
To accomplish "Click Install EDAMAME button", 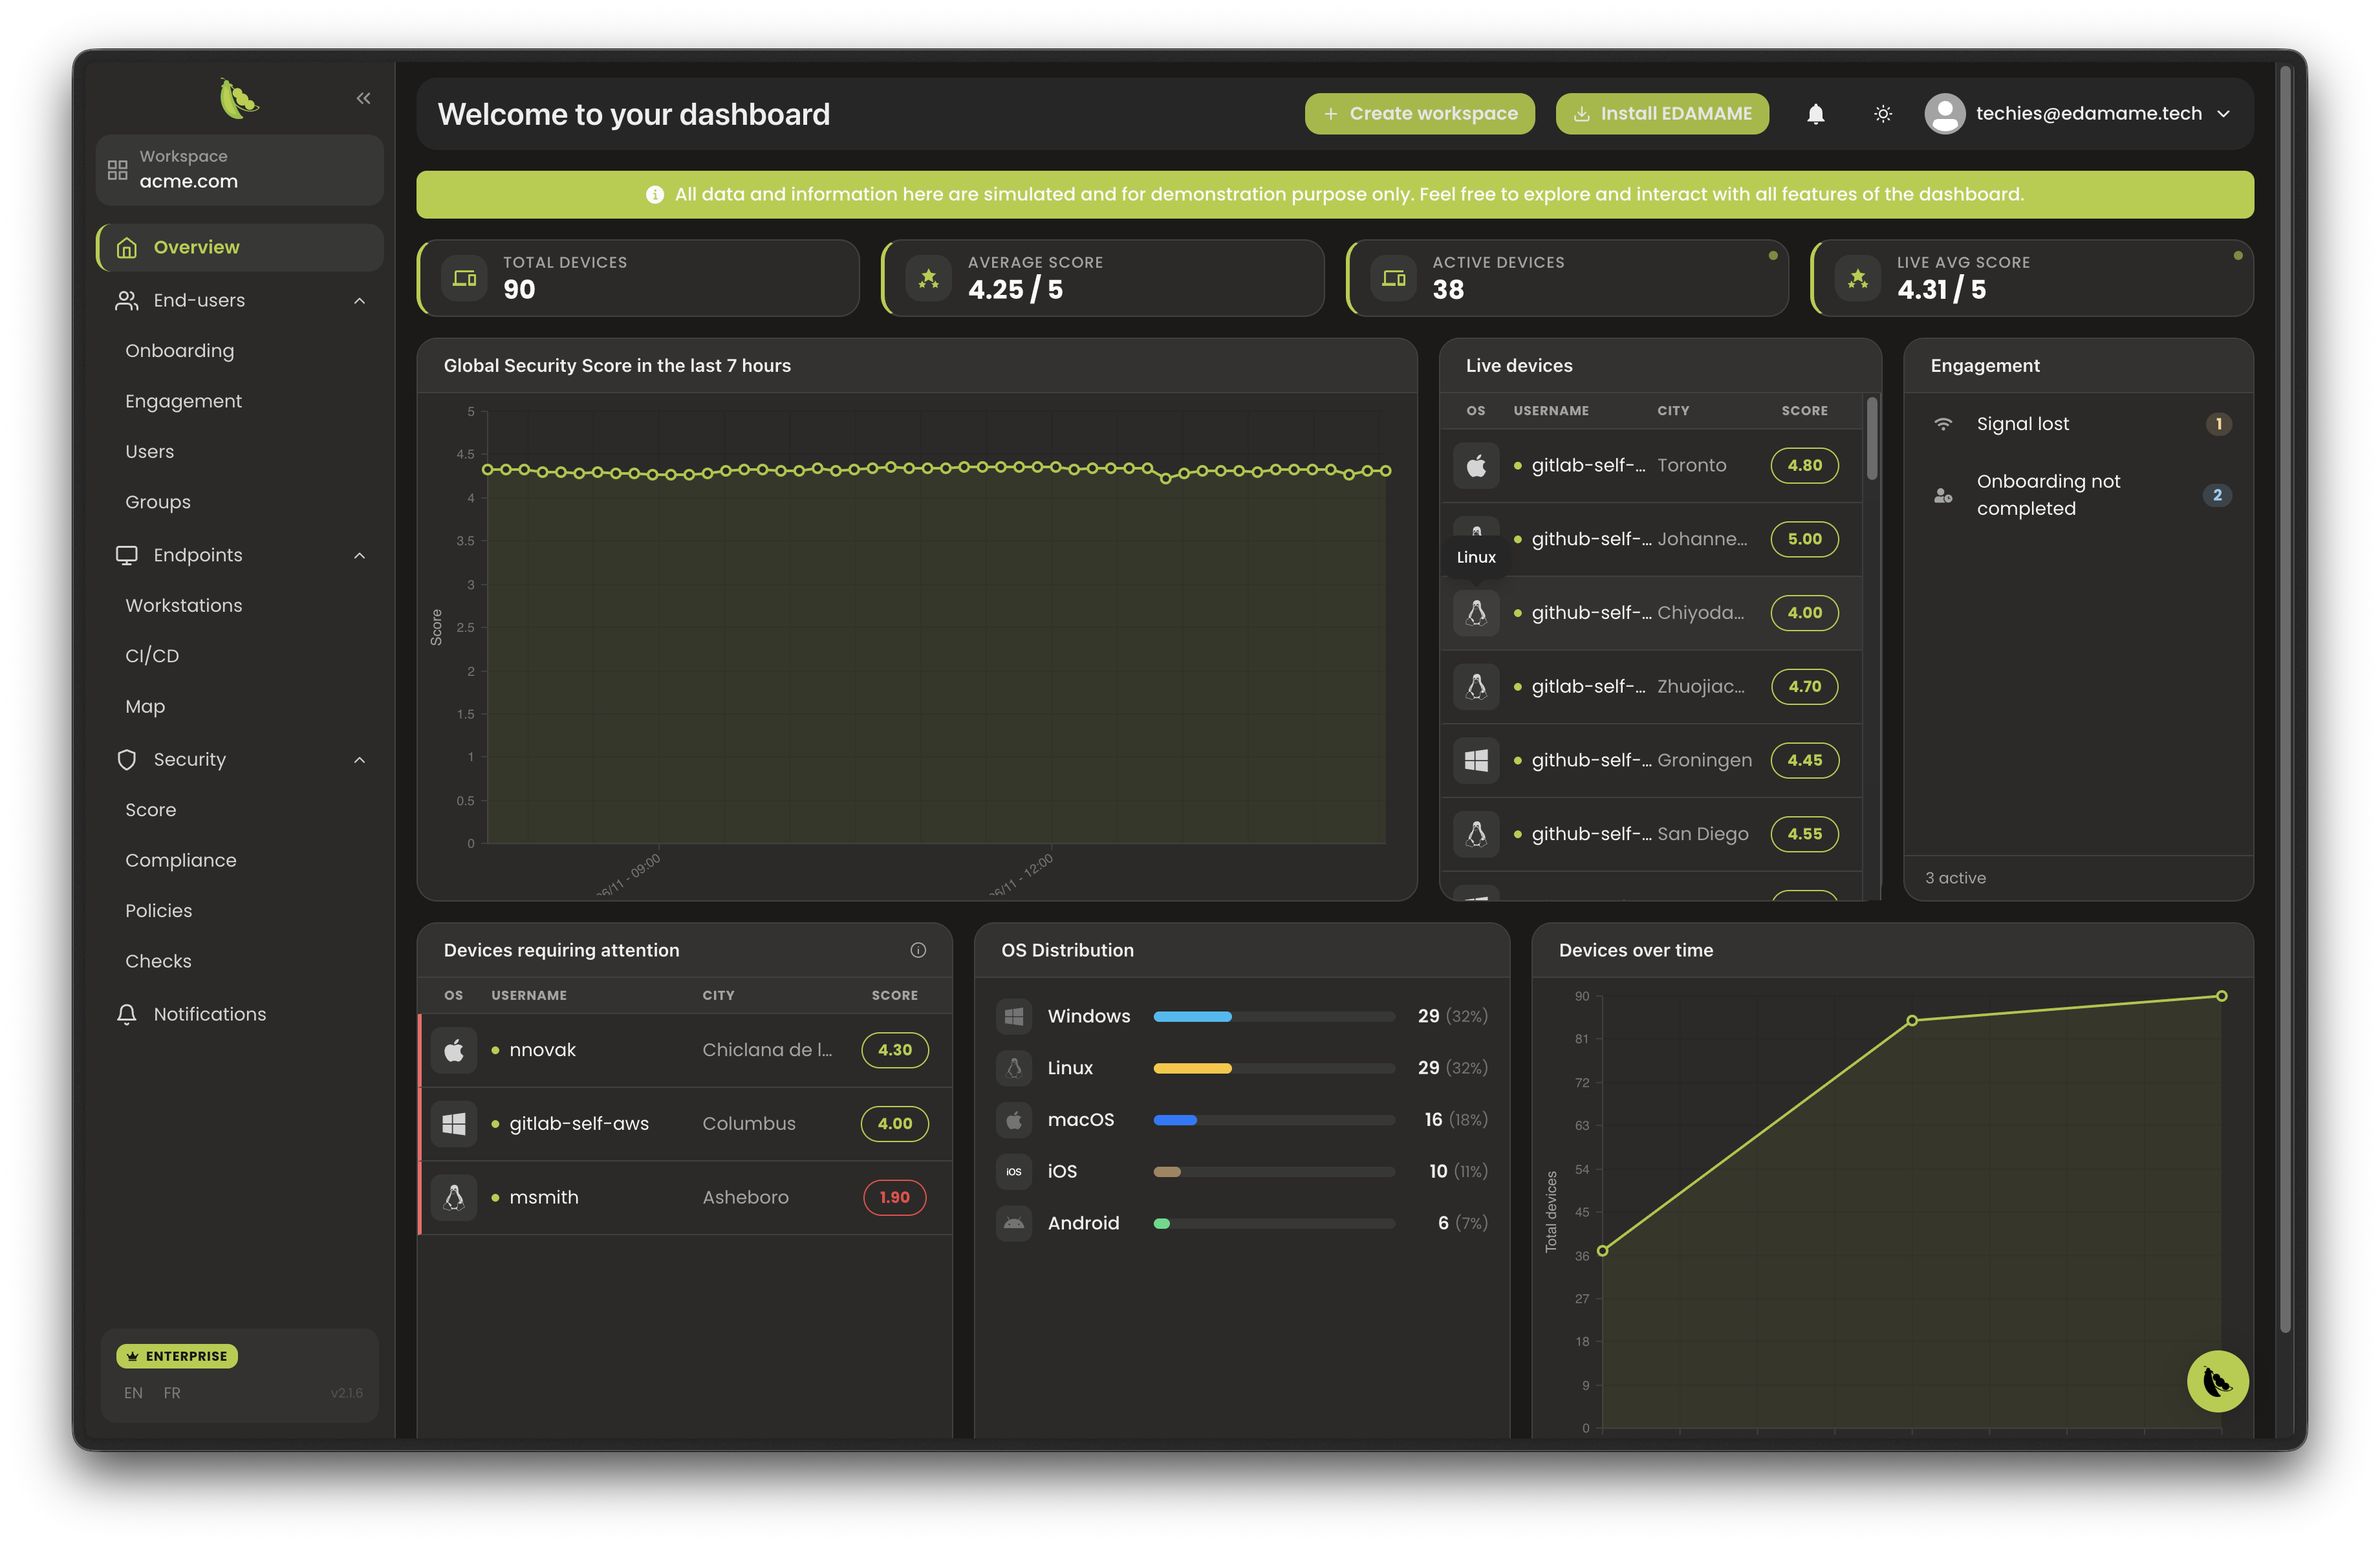I will coord(1661,114).
